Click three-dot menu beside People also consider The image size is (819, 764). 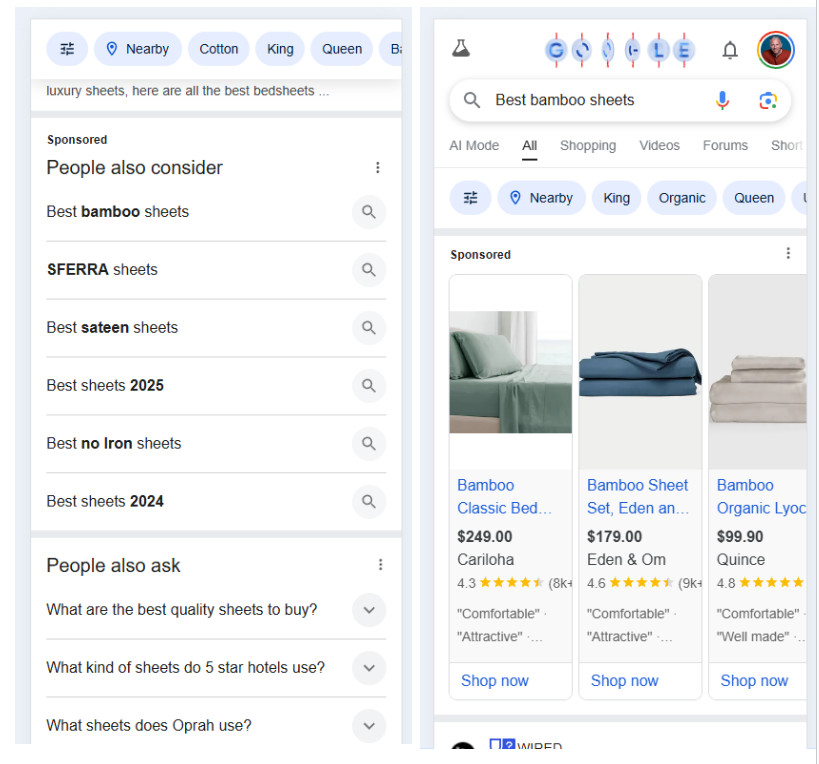(x=377, y=168)
